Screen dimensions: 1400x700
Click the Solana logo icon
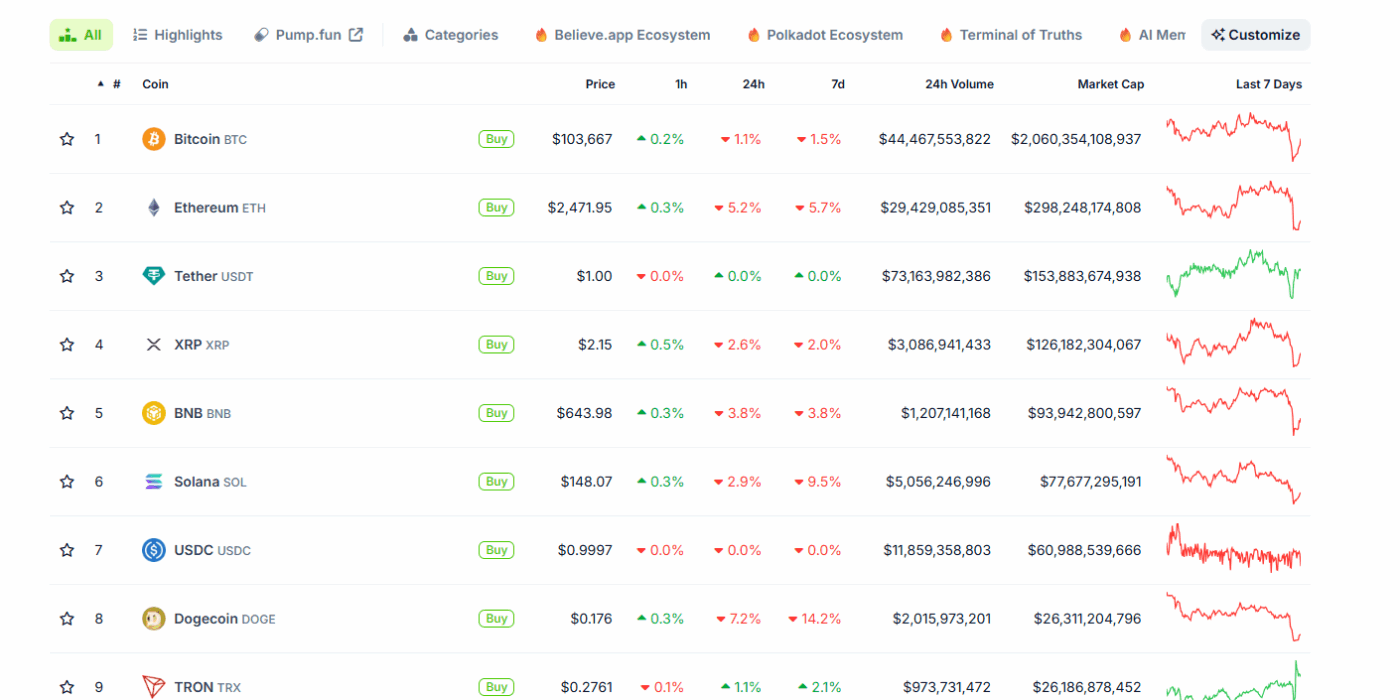point(153,482)
